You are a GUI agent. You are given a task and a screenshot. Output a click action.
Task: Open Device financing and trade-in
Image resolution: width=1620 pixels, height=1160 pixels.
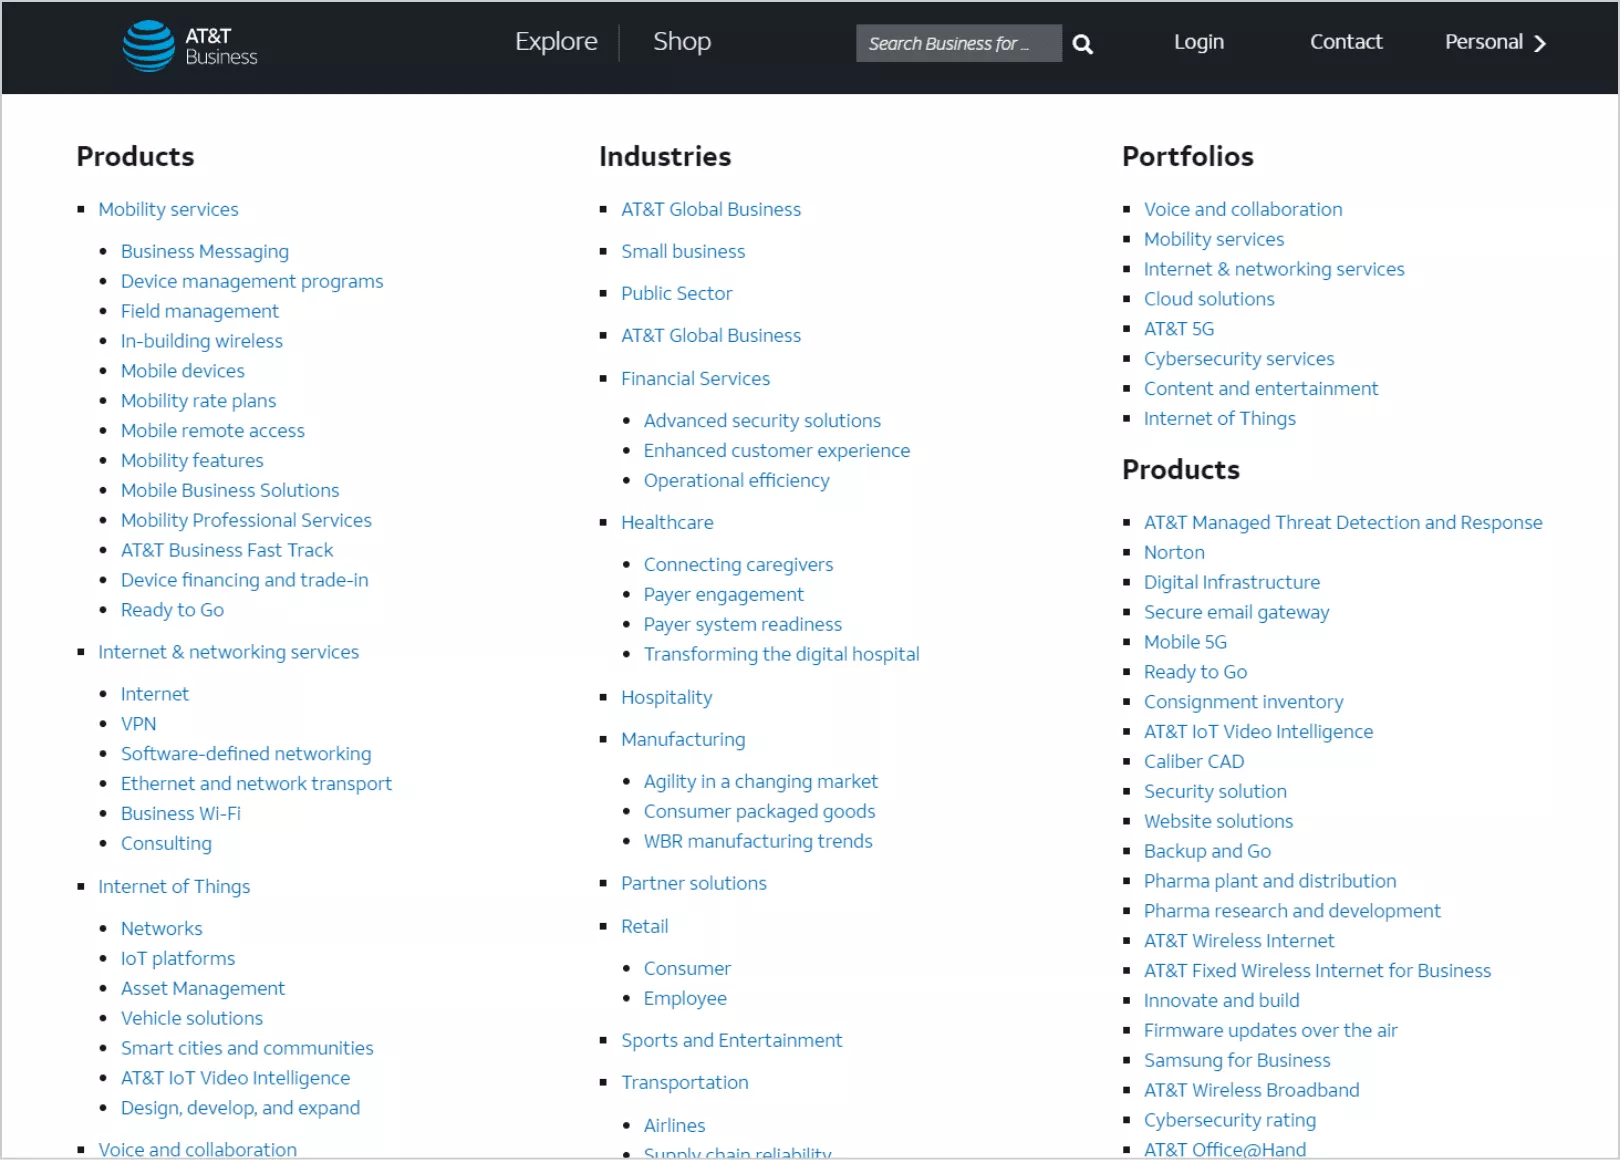(x=245, y=580)
